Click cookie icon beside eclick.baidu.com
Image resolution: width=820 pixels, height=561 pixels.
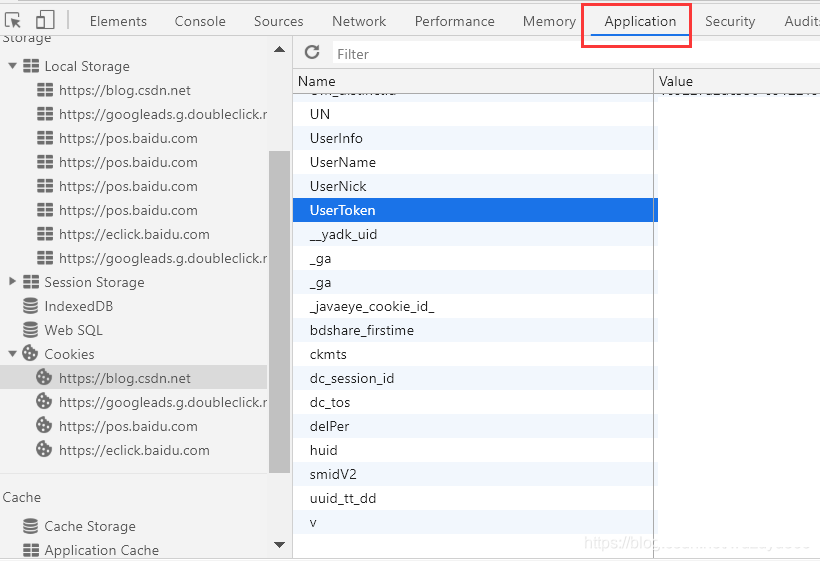(44, 450)
